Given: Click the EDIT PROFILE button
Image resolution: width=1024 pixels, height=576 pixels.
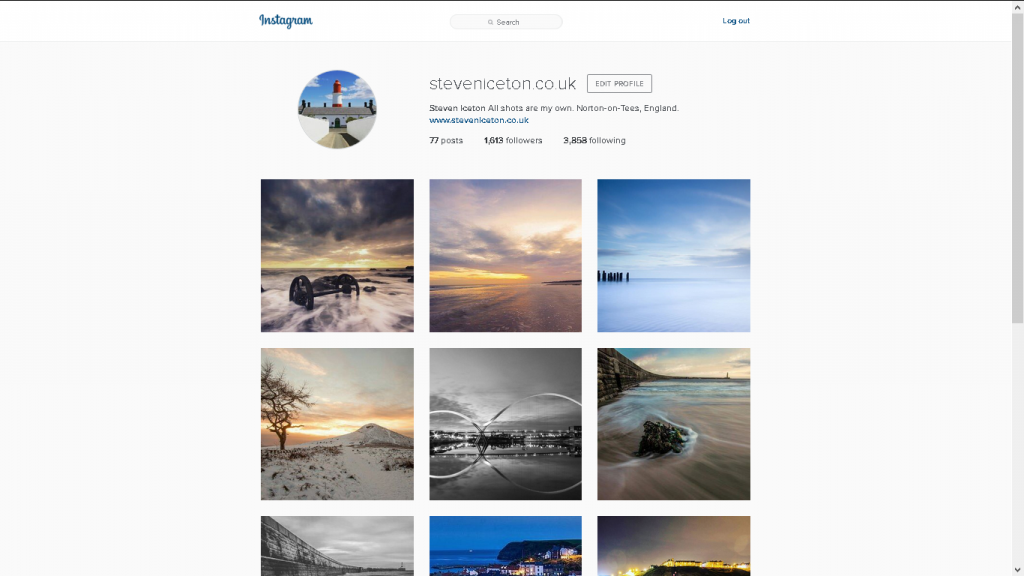Looking at the screenshot, I should point(619,84).
